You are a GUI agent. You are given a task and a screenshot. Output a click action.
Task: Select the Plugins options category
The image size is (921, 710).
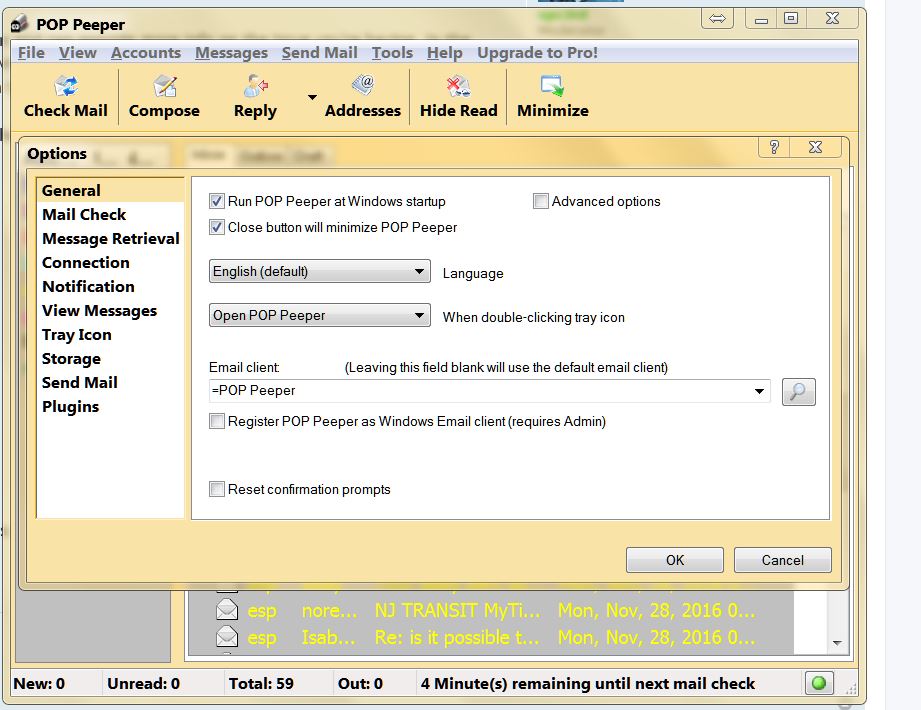pyautogui.click(x=110, y=407)
